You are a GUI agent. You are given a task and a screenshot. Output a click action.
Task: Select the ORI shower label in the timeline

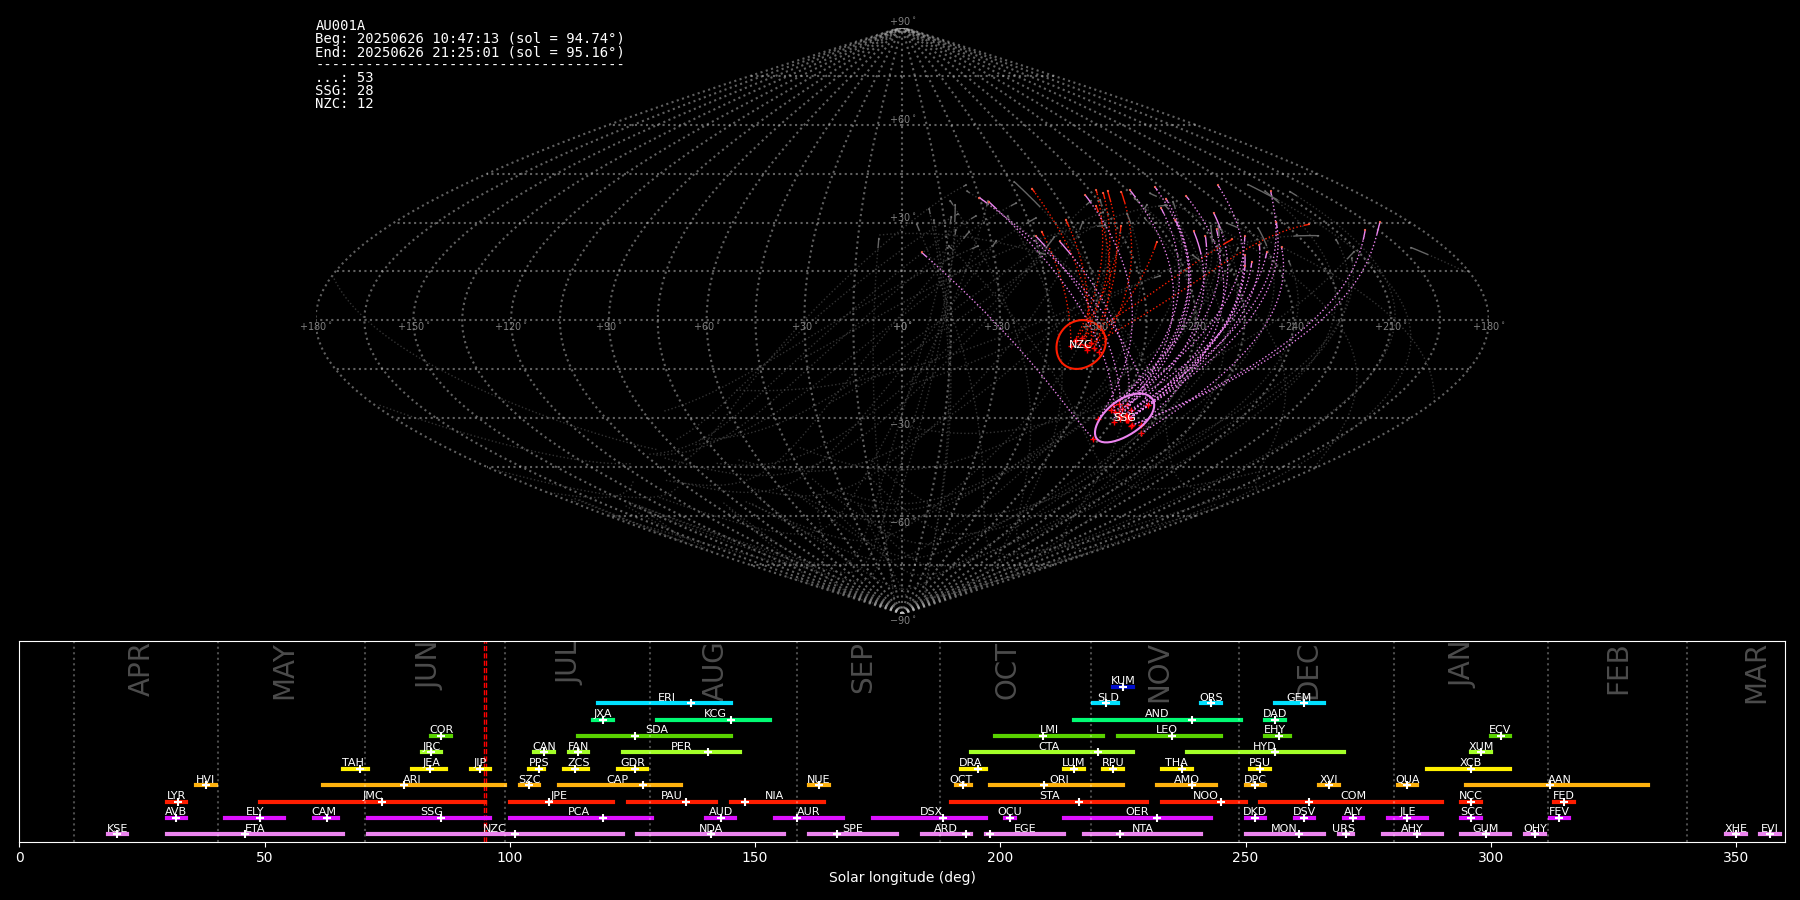pyautogui.click(x=1059, y=780)
